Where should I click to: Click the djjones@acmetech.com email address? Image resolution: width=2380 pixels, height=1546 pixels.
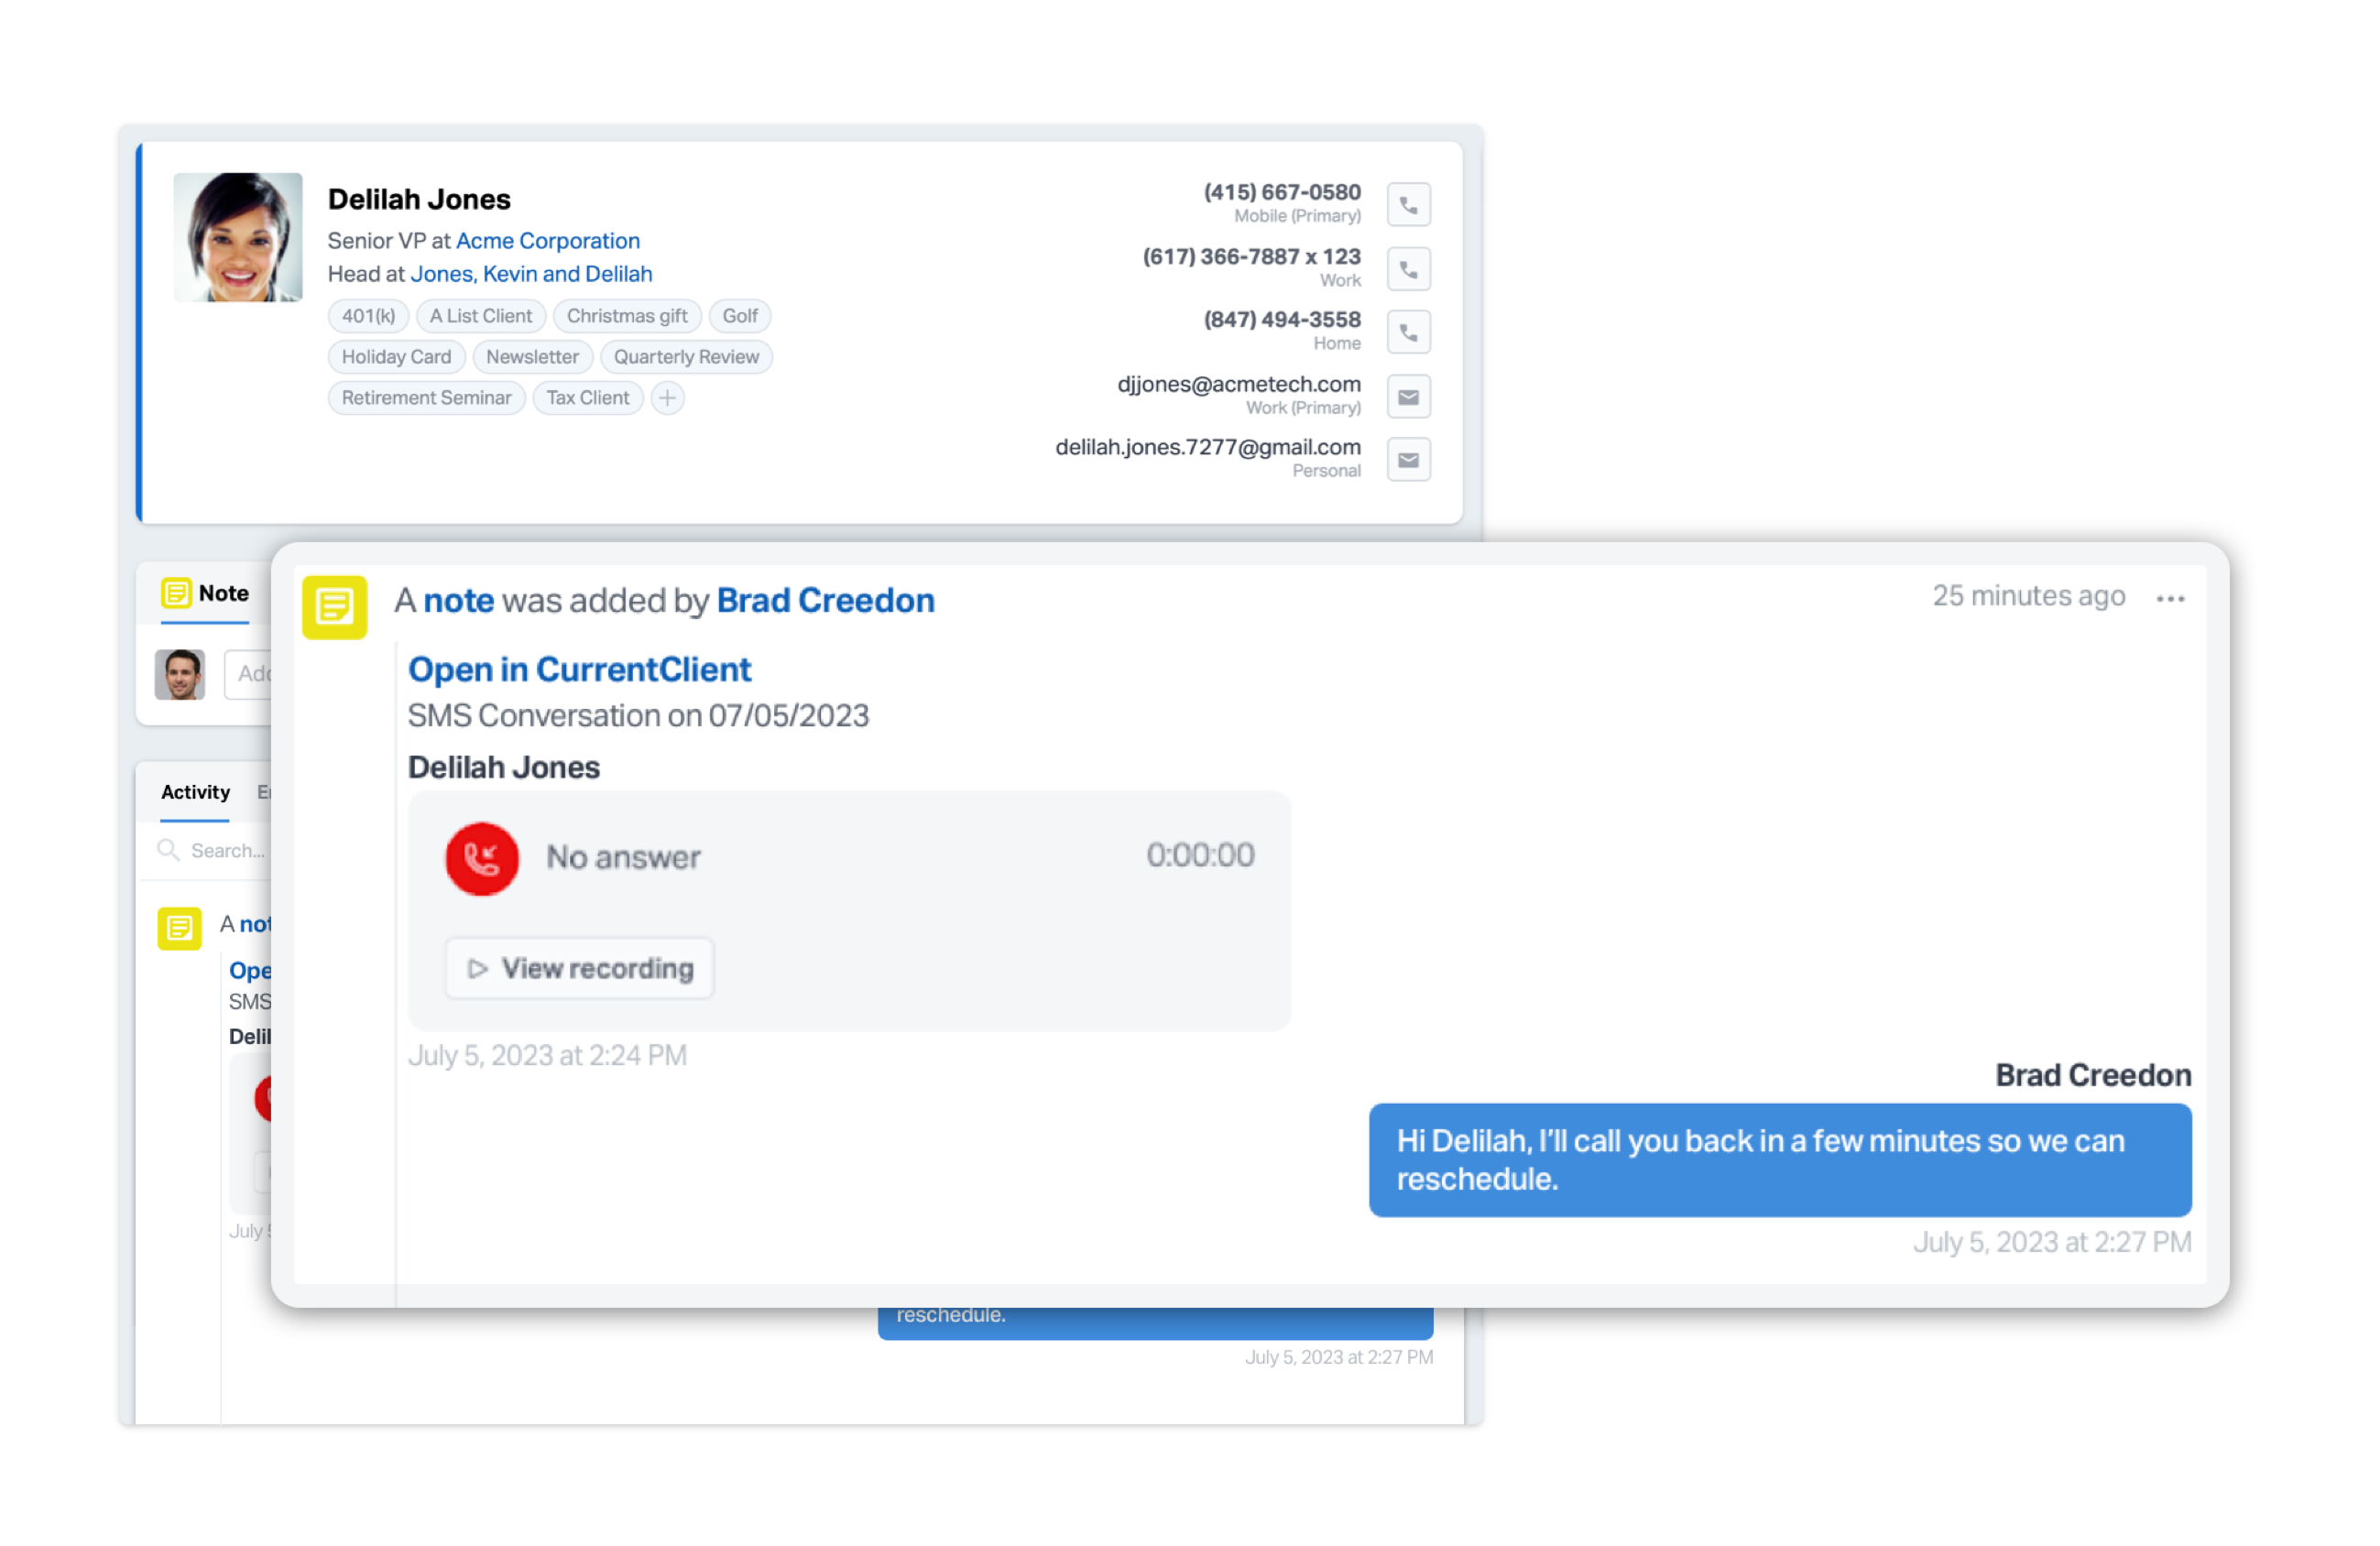pos(1239,385)
